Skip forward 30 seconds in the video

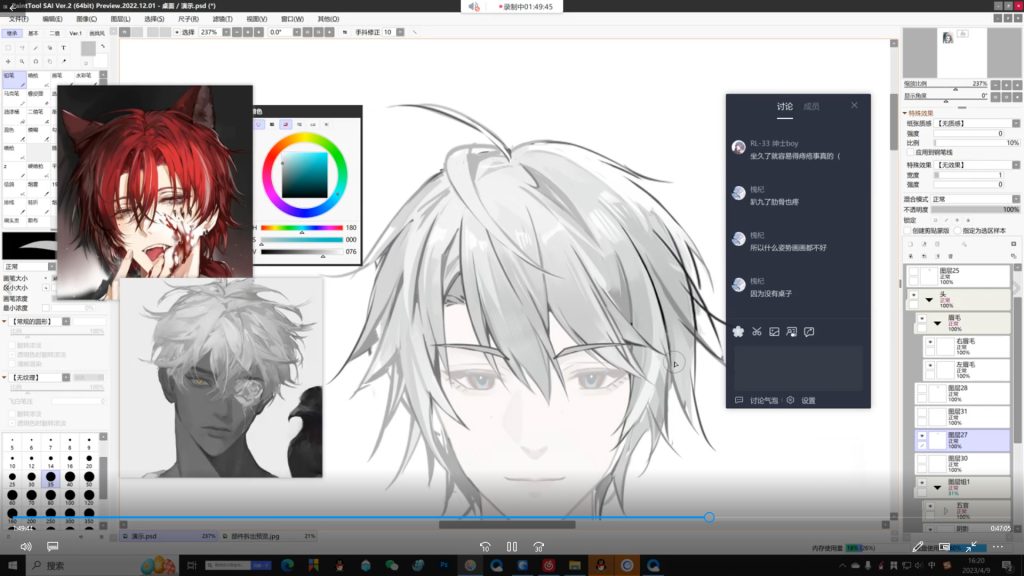[539, 547]
